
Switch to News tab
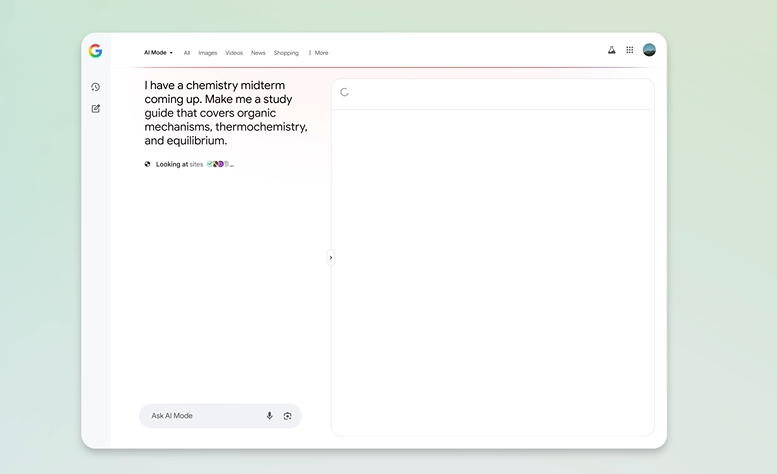click(x=258, y=53)
